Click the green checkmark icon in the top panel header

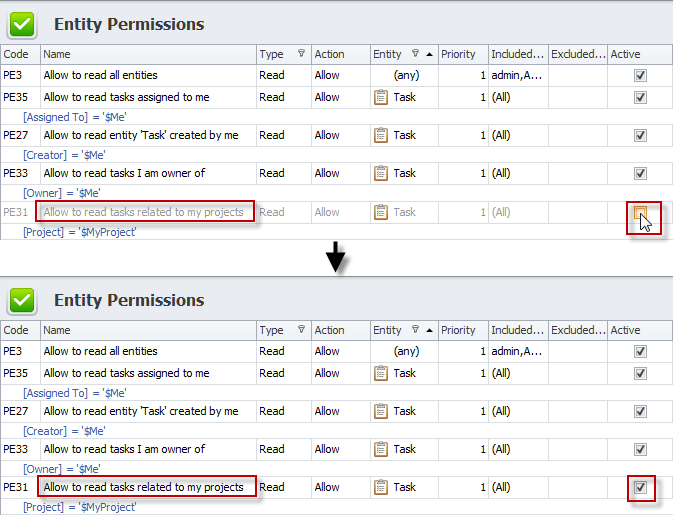coord(22,24)
